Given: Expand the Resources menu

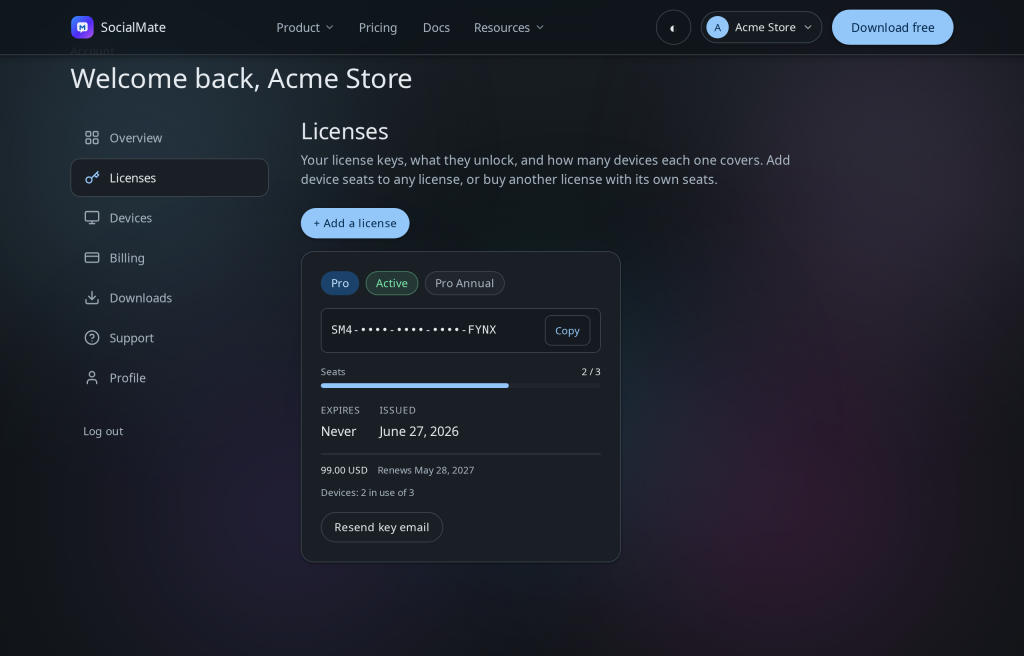Looking at the screenshot, I should coord(509,27).
